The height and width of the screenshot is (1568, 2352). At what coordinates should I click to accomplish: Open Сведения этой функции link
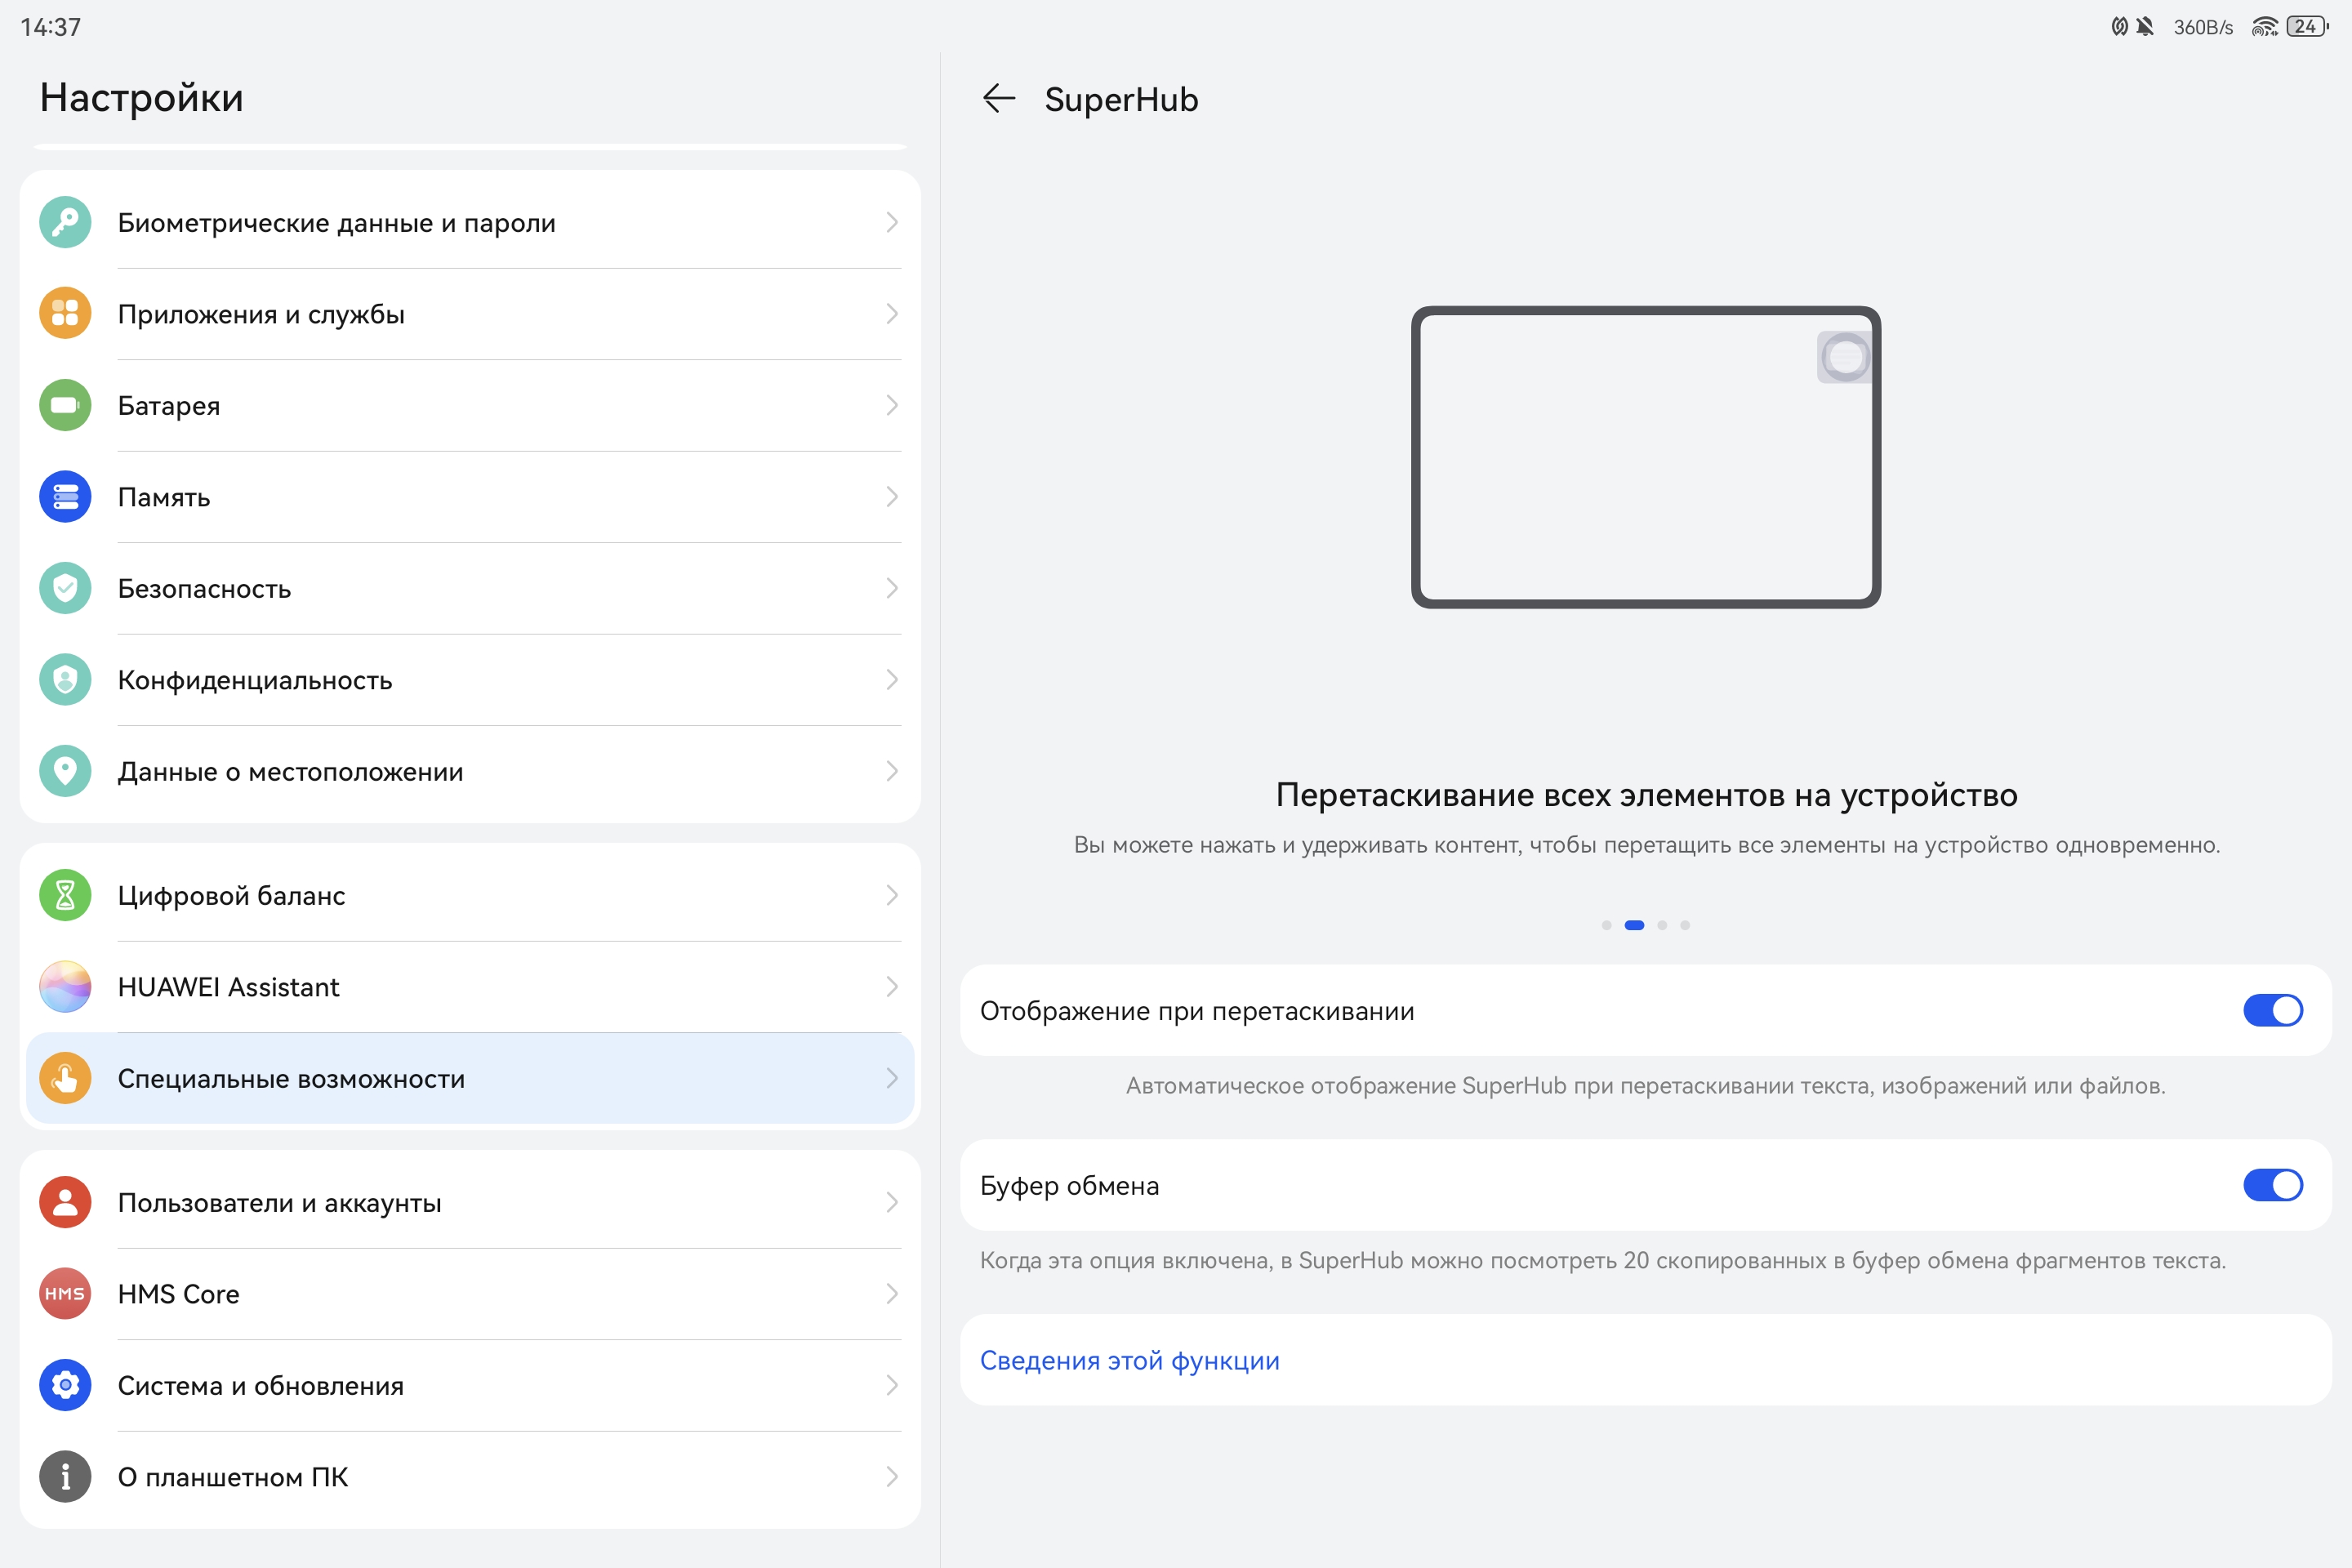(1129, 1360)
